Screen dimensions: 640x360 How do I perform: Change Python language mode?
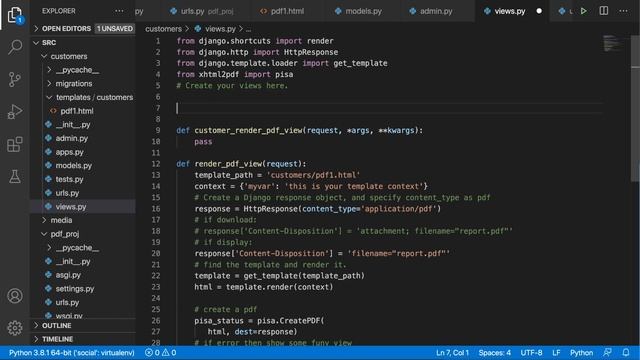pos(581,353)
